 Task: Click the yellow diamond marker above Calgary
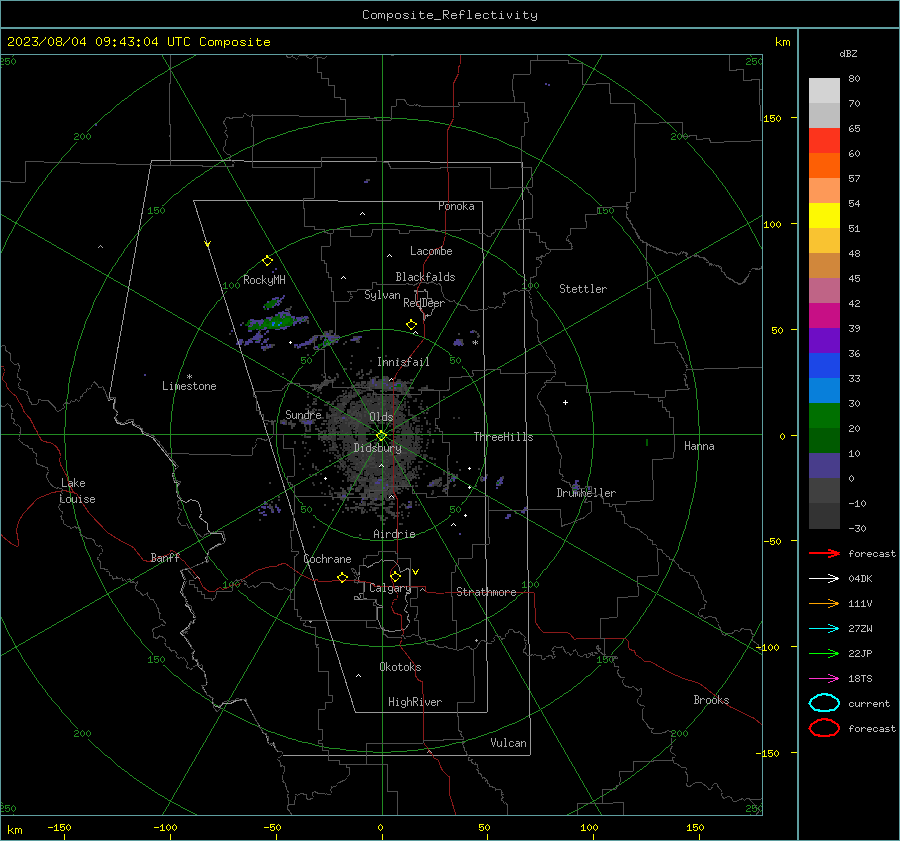click(x=395, y=576)
